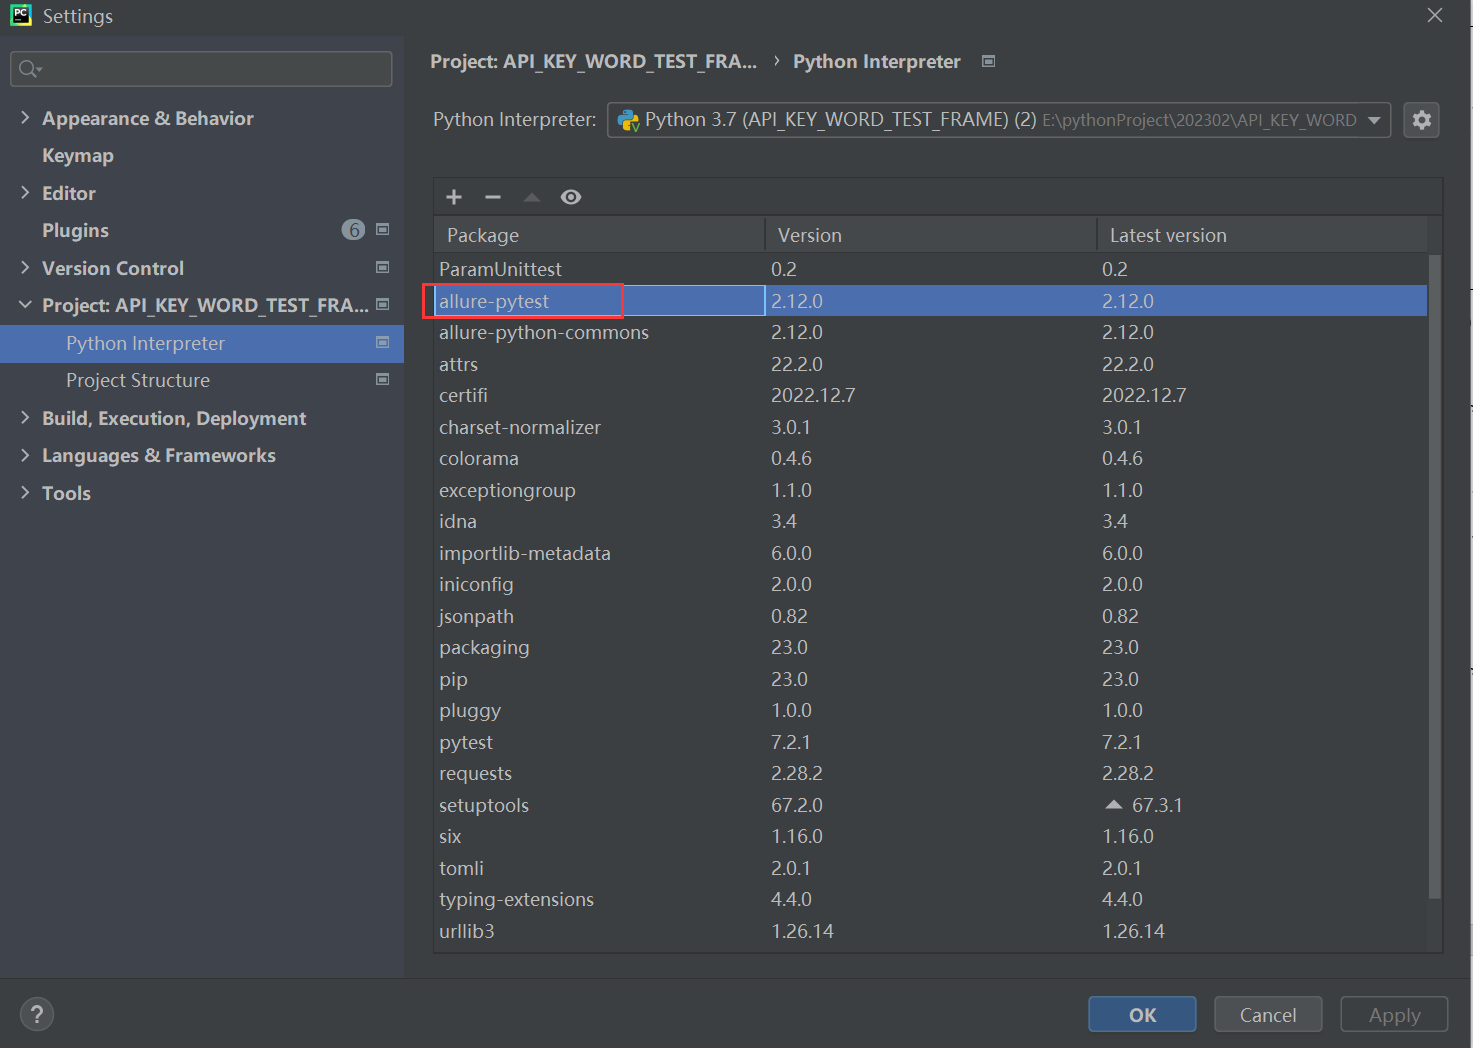Click the OK button

[x=1142, y=1014]
